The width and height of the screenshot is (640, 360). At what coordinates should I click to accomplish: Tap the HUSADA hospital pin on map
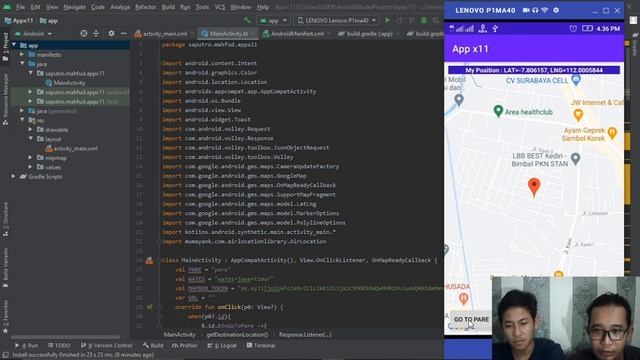pos(463,299)
